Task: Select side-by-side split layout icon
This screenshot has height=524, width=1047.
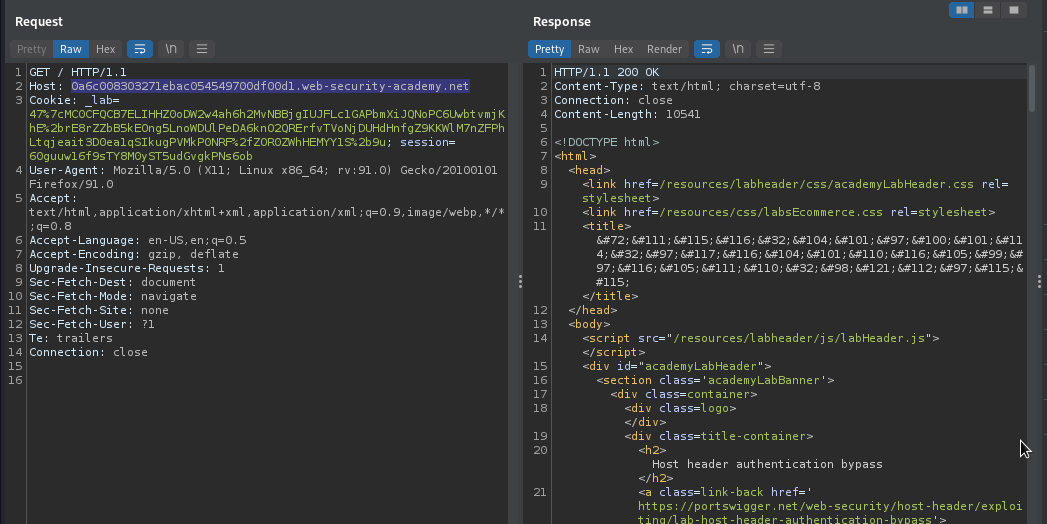Action: (962, 10)
